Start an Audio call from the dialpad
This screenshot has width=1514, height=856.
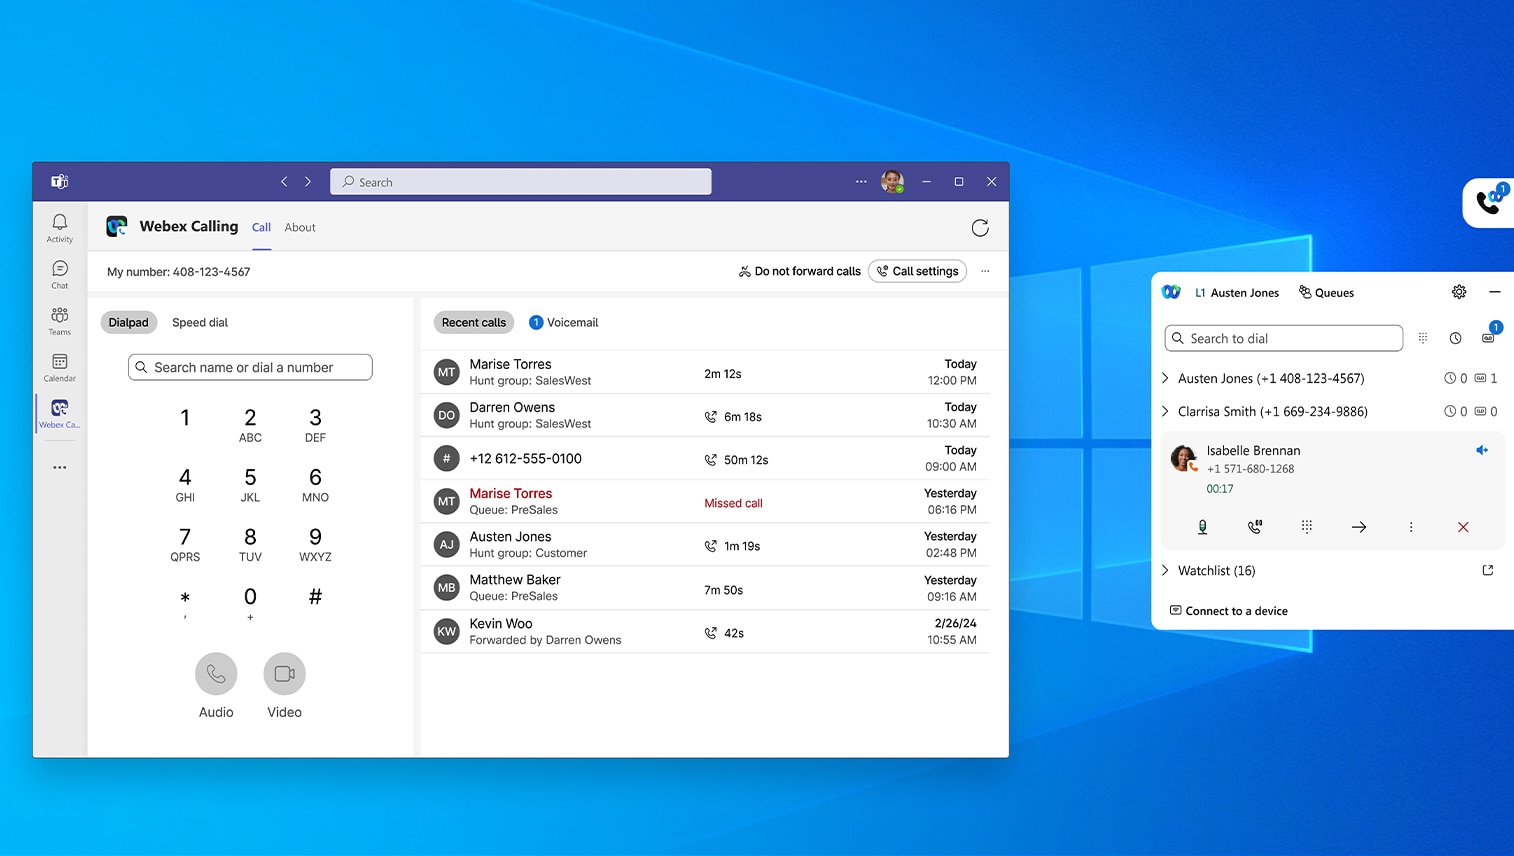[216, 674]
